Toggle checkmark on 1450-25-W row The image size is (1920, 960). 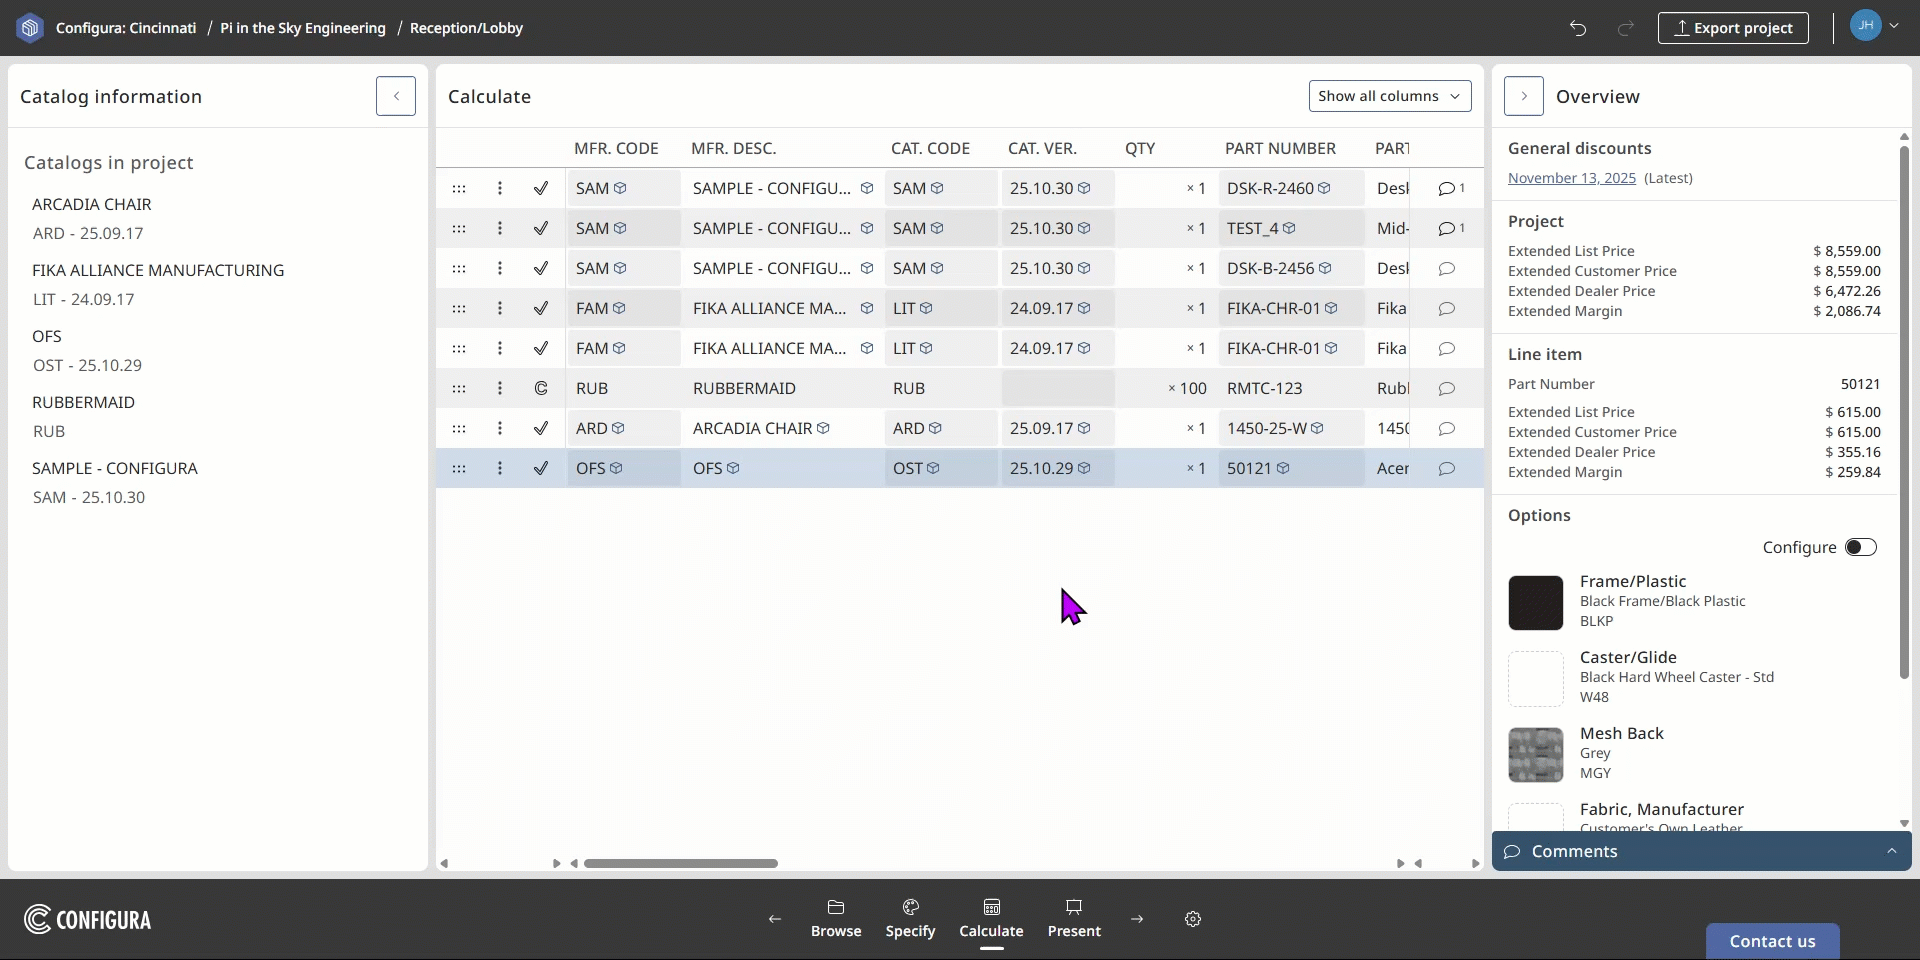pos(541,428)
